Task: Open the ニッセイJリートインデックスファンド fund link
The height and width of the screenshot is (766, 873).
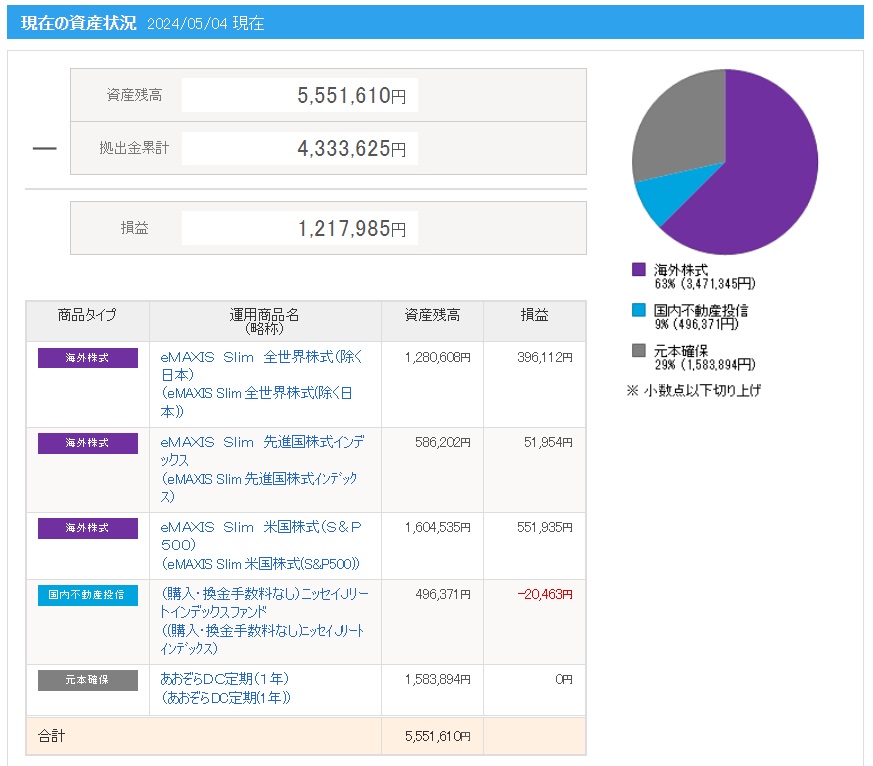Action: click(264, 594)
